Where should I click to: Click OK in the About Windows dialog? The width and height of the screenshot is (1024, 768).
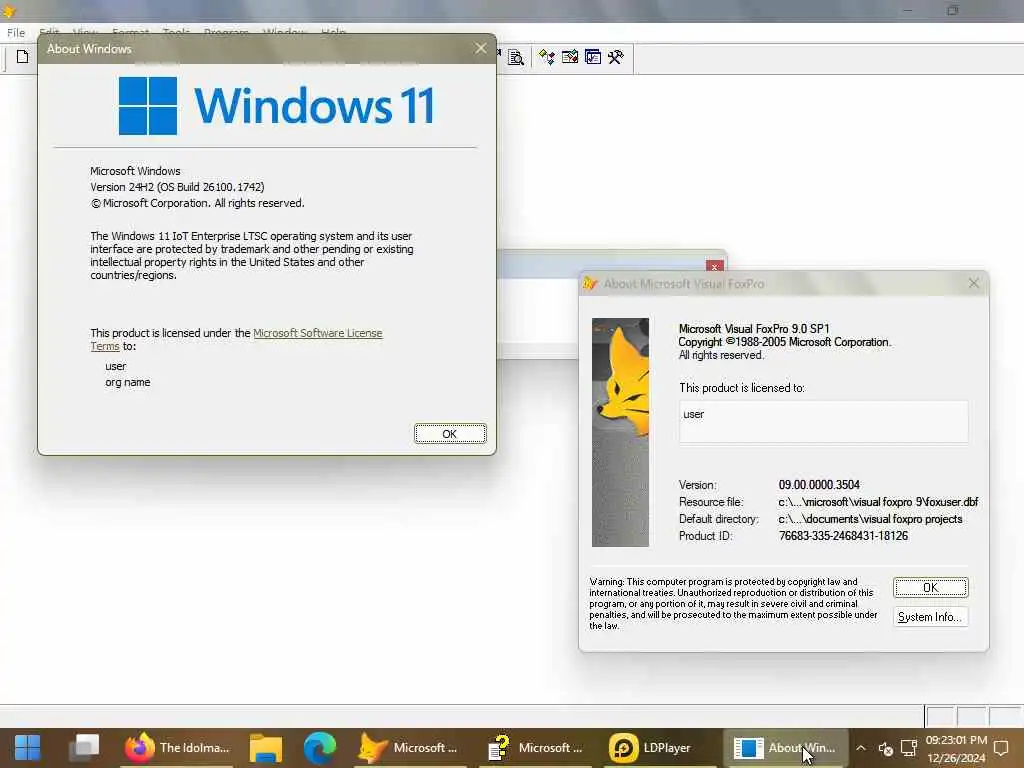pos(450,434)
